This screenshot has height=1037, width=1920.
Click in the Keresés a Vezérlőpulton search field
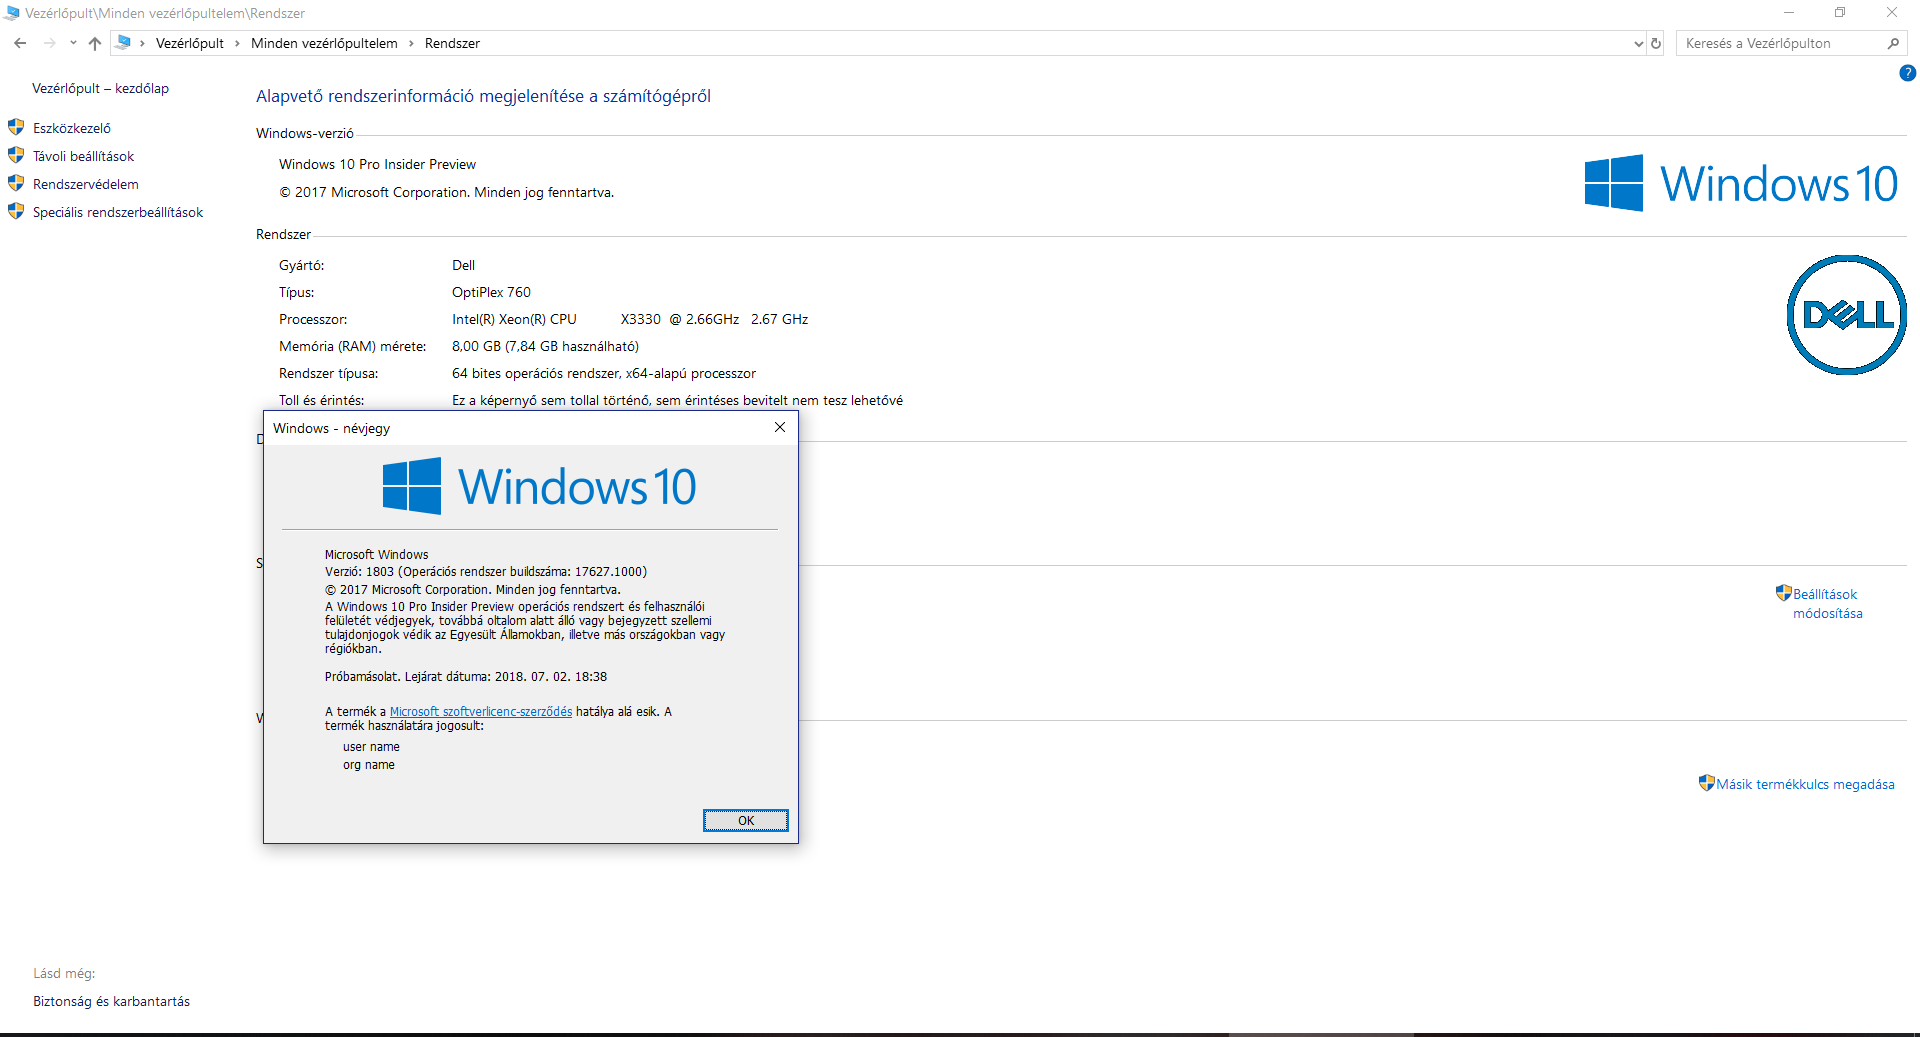tap(1780, 43)
